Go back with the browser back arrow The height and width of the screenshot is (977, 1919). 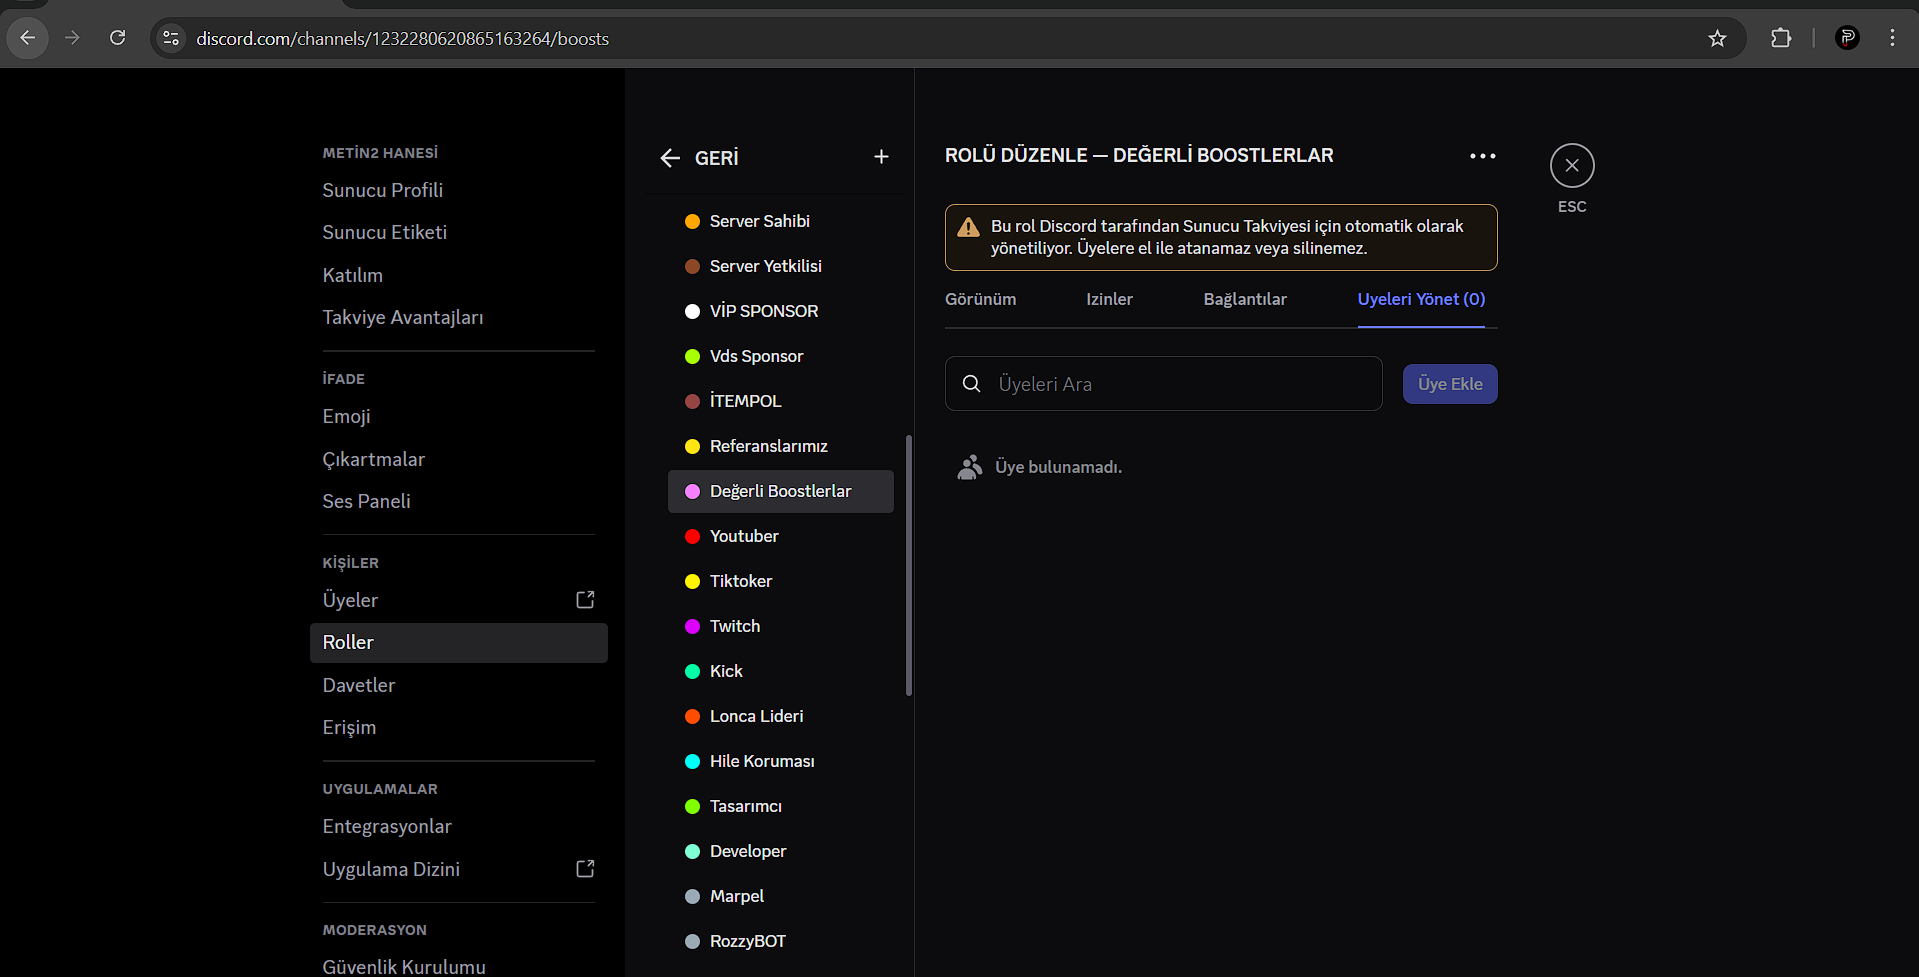click(x=28, y=38)
